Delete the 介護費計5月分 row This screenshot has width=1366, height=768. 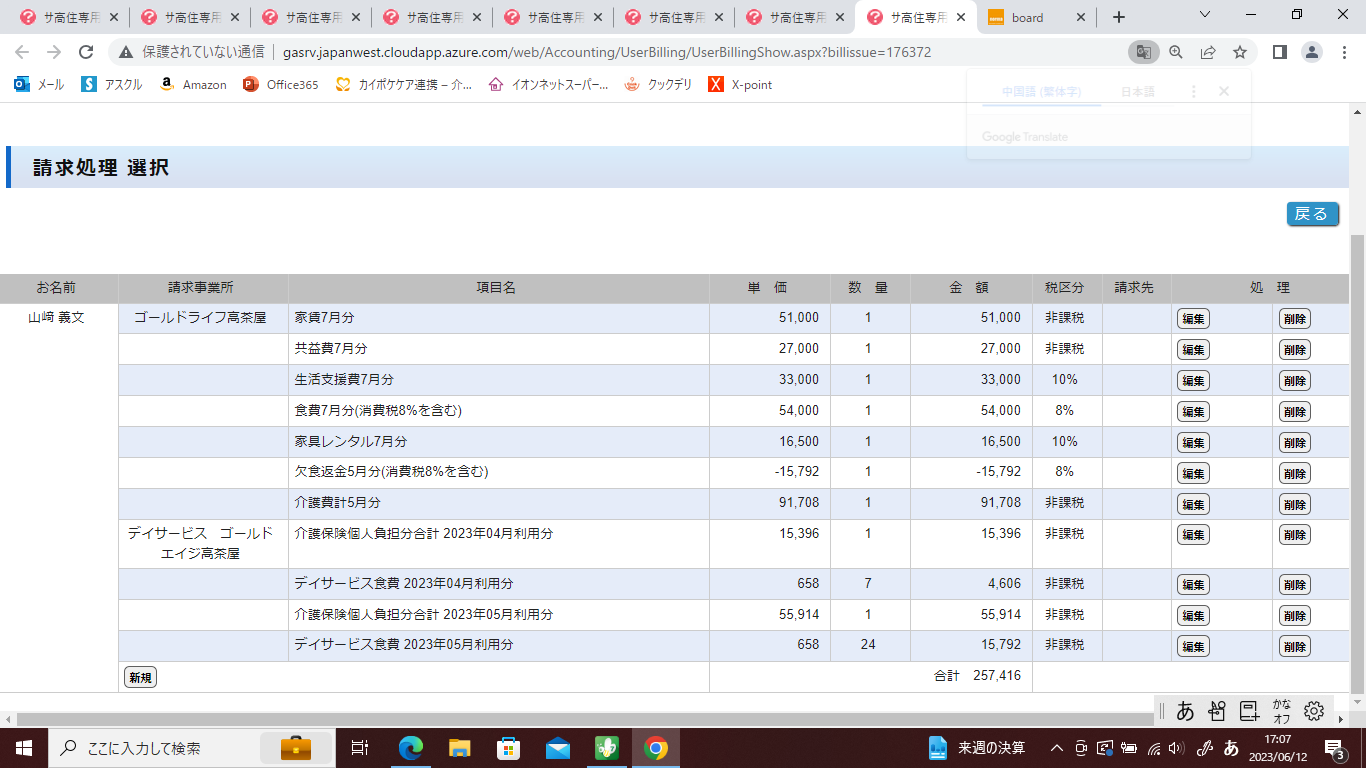pyautogui.click(x=1294, y=504)
